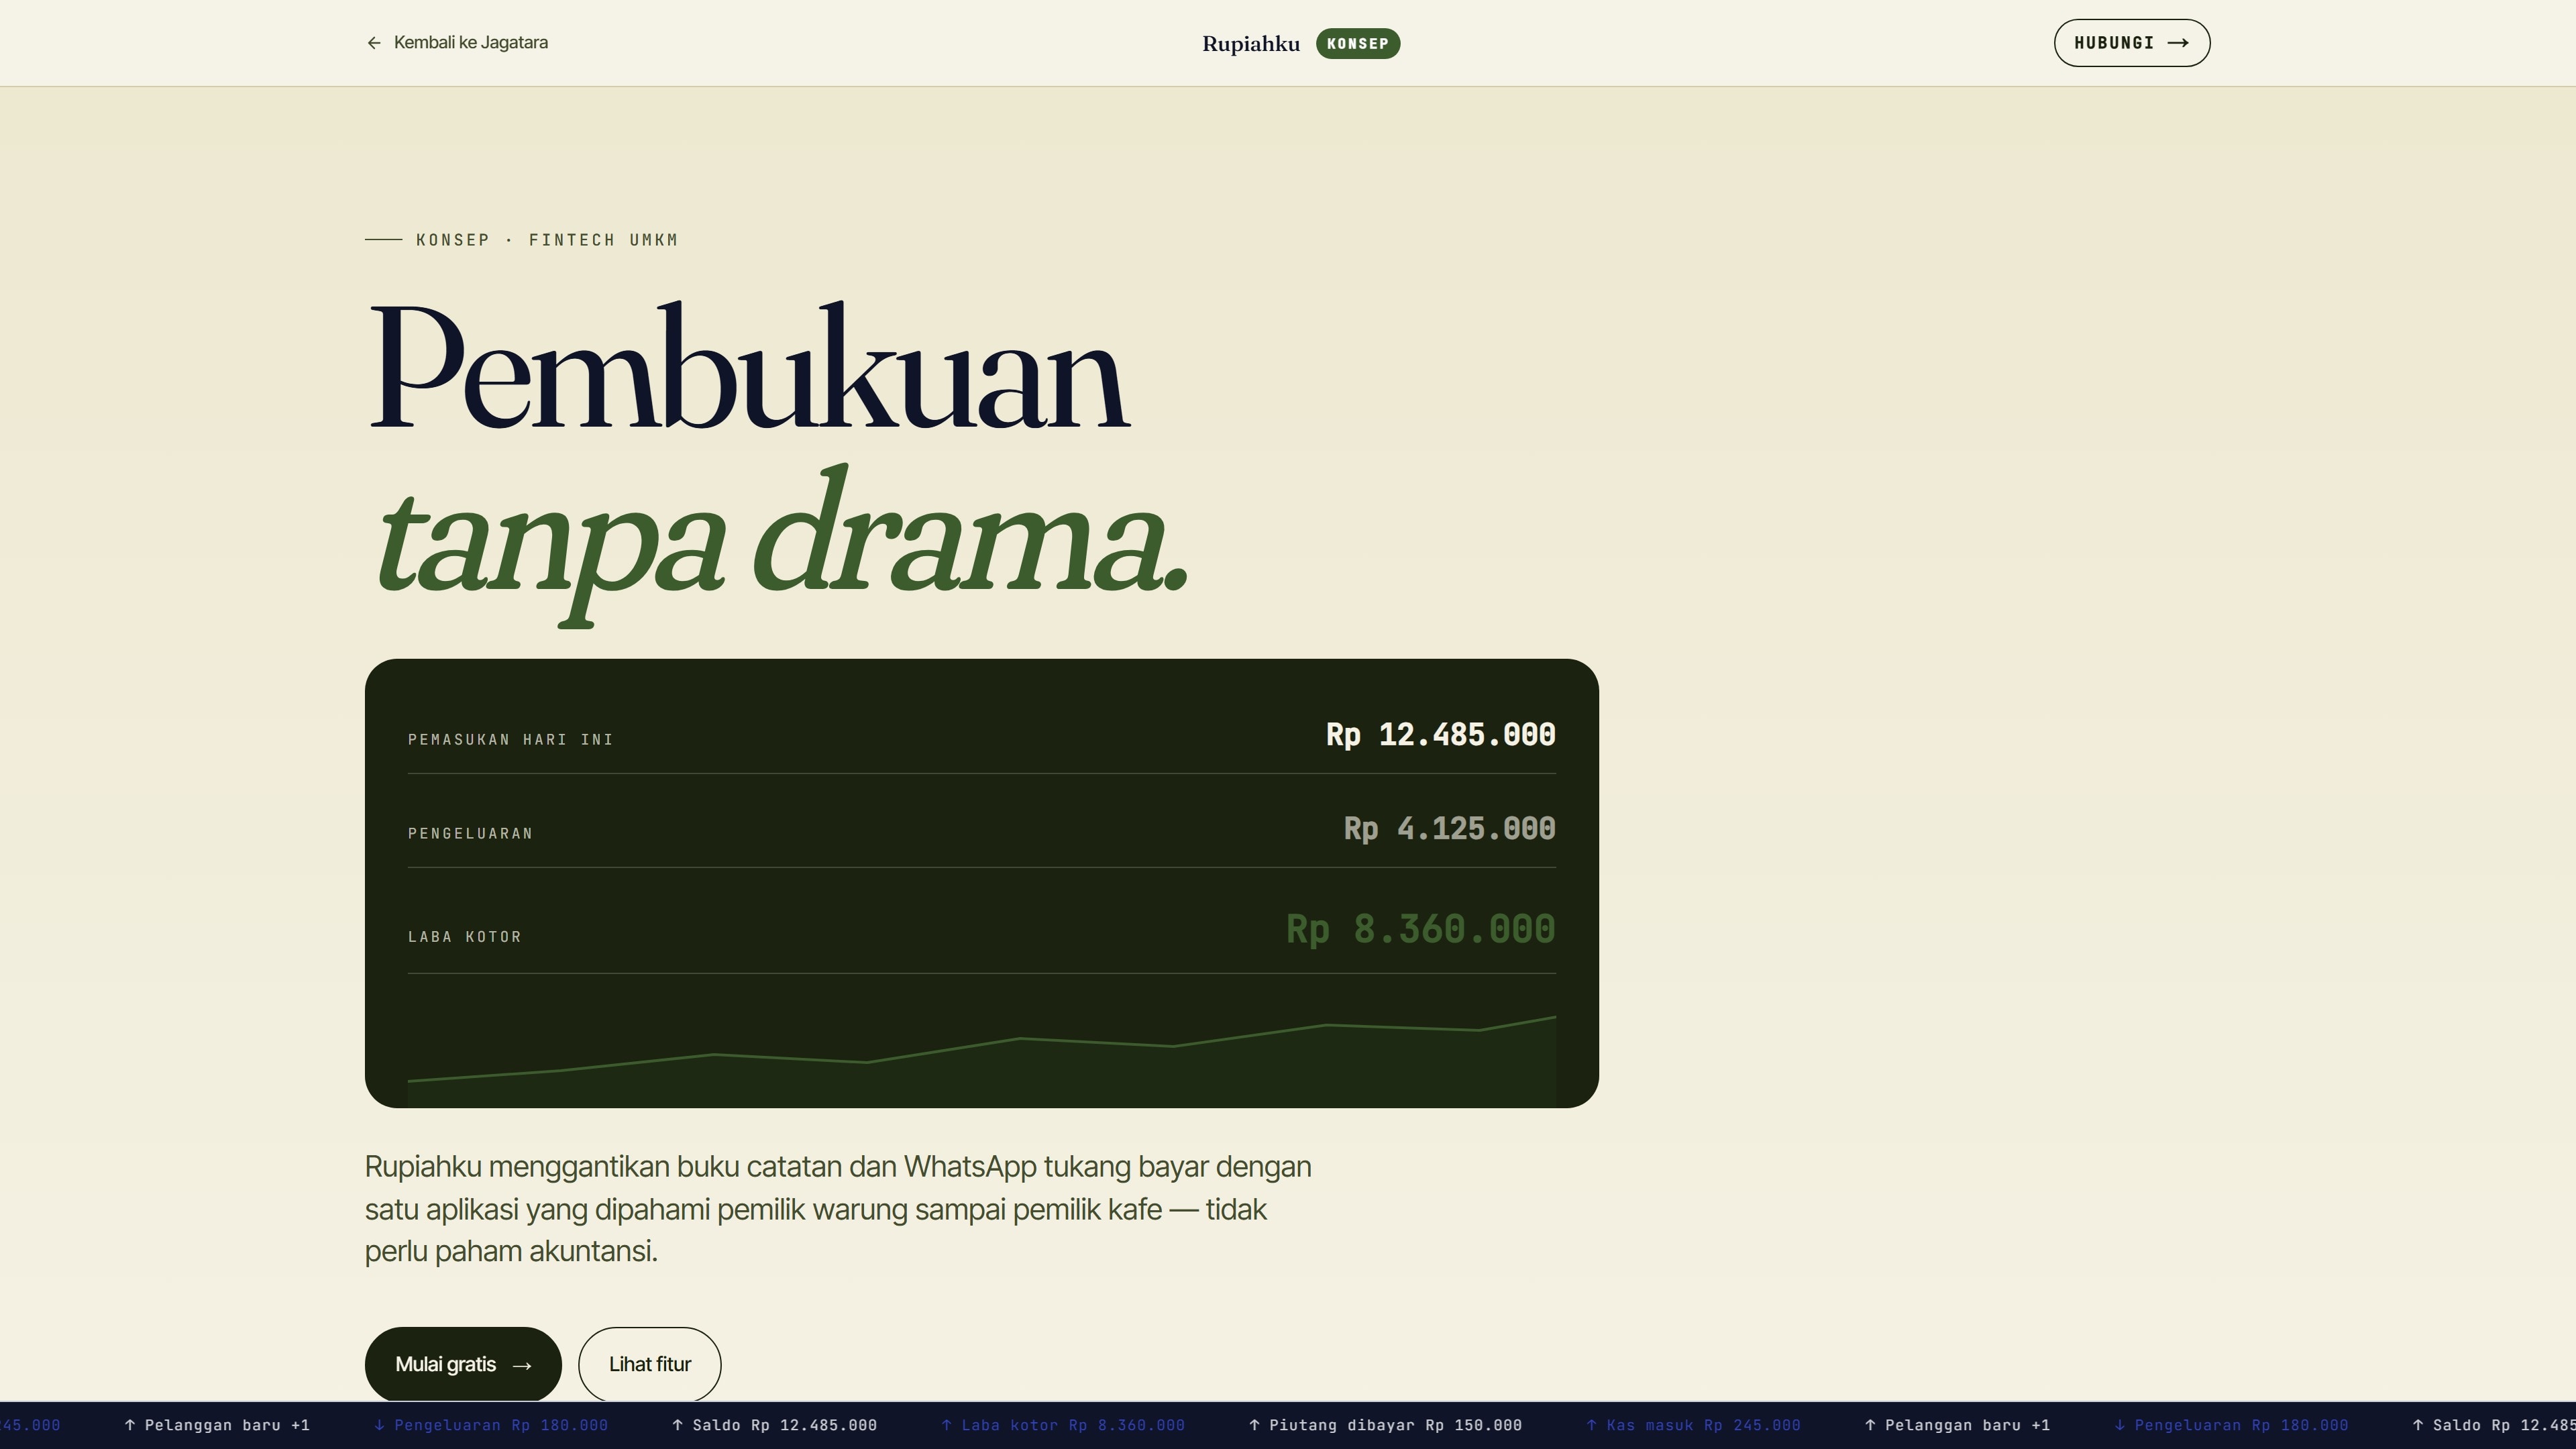Screen dimensions: 2576x1449
Task: Select the Rp 12.485.000 income value in the dark card
Action: click(x=1441, y=735)
